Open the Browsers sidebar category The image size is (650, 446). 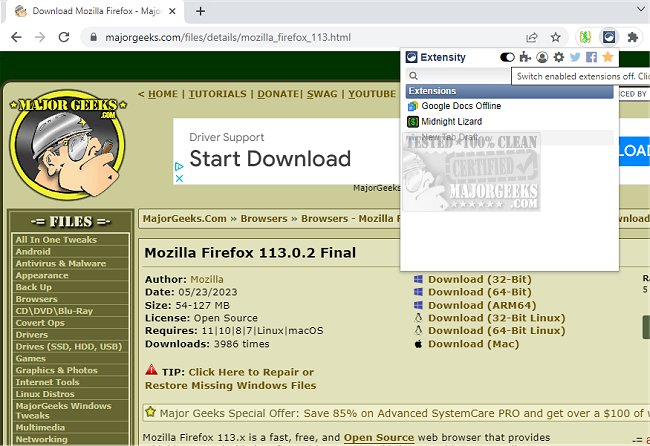pyautogui.click(x=36, y=299)
